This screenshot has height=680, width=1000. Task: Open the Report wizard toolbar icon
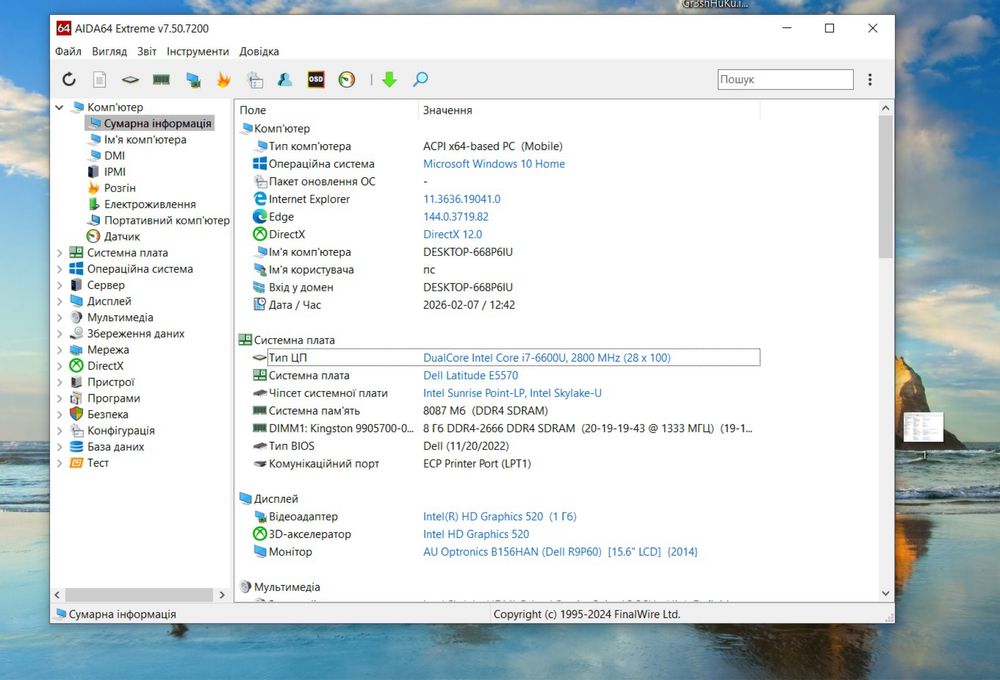point(255,80)
